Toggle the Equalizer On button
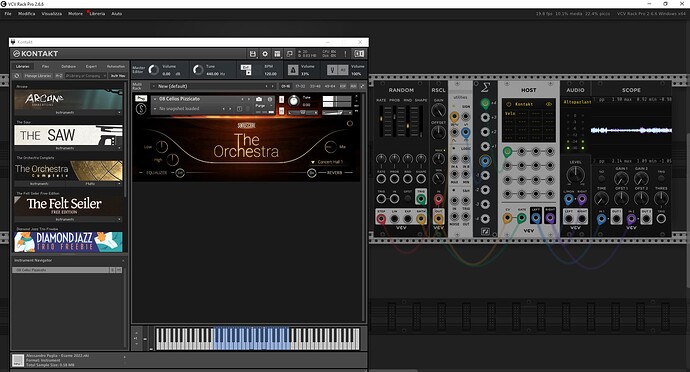Image resolution: width=690 pixels, height=372 pixels. click(180, 173)
